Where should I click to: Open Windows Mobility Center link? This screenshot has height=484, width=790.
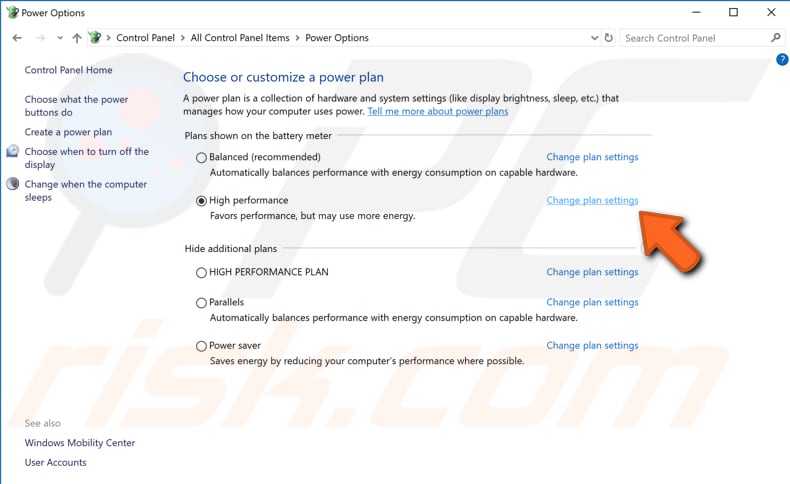tap(80, 443)
